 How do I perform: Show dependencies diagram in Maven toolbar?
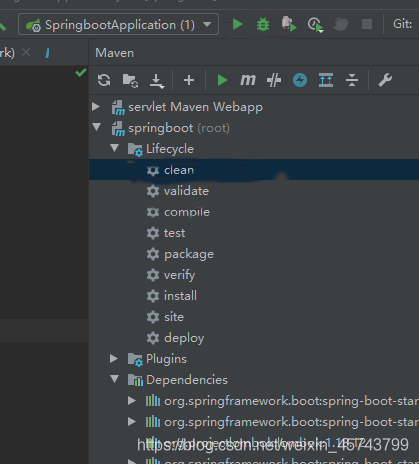[326, 80]
